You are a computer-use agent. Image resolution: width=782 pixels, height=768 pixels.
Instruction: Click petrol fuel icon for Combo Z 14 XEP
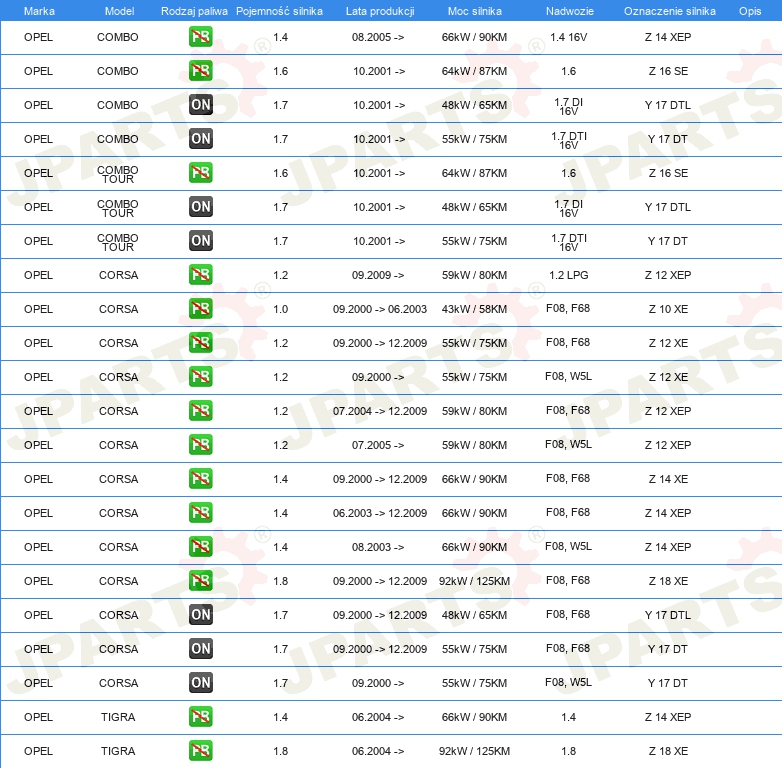pos(200,37)
